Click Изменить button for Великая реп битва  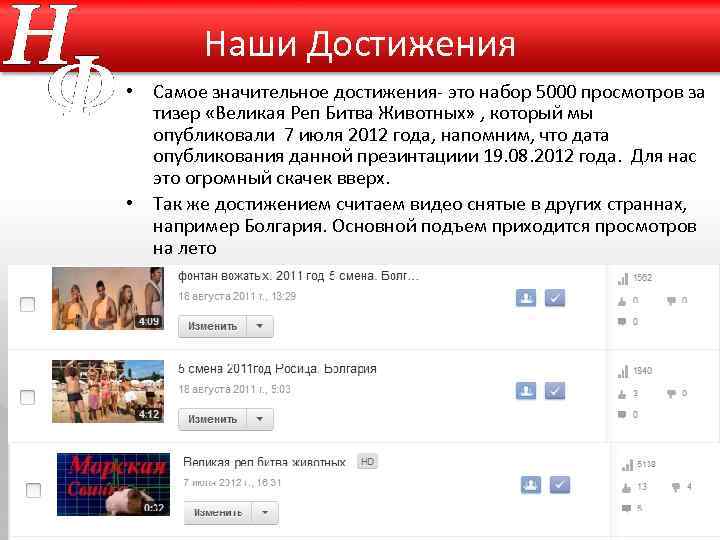(218, 512)
